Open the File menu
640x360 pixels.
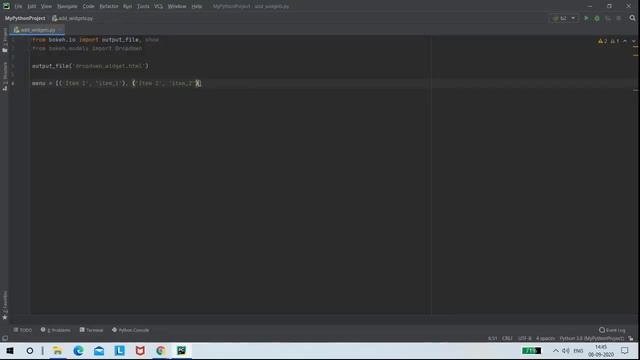pos(18,7)
